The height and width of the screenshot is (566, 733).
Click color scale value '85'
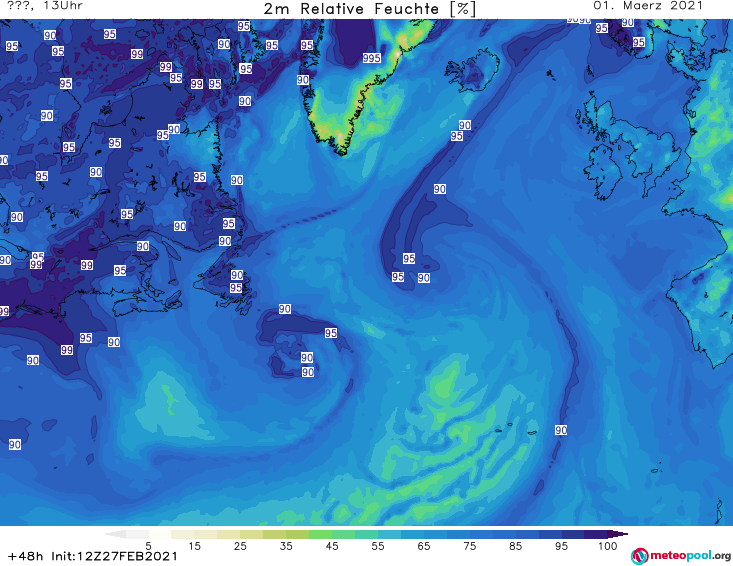pyautogui.click(x=516, y=546)
